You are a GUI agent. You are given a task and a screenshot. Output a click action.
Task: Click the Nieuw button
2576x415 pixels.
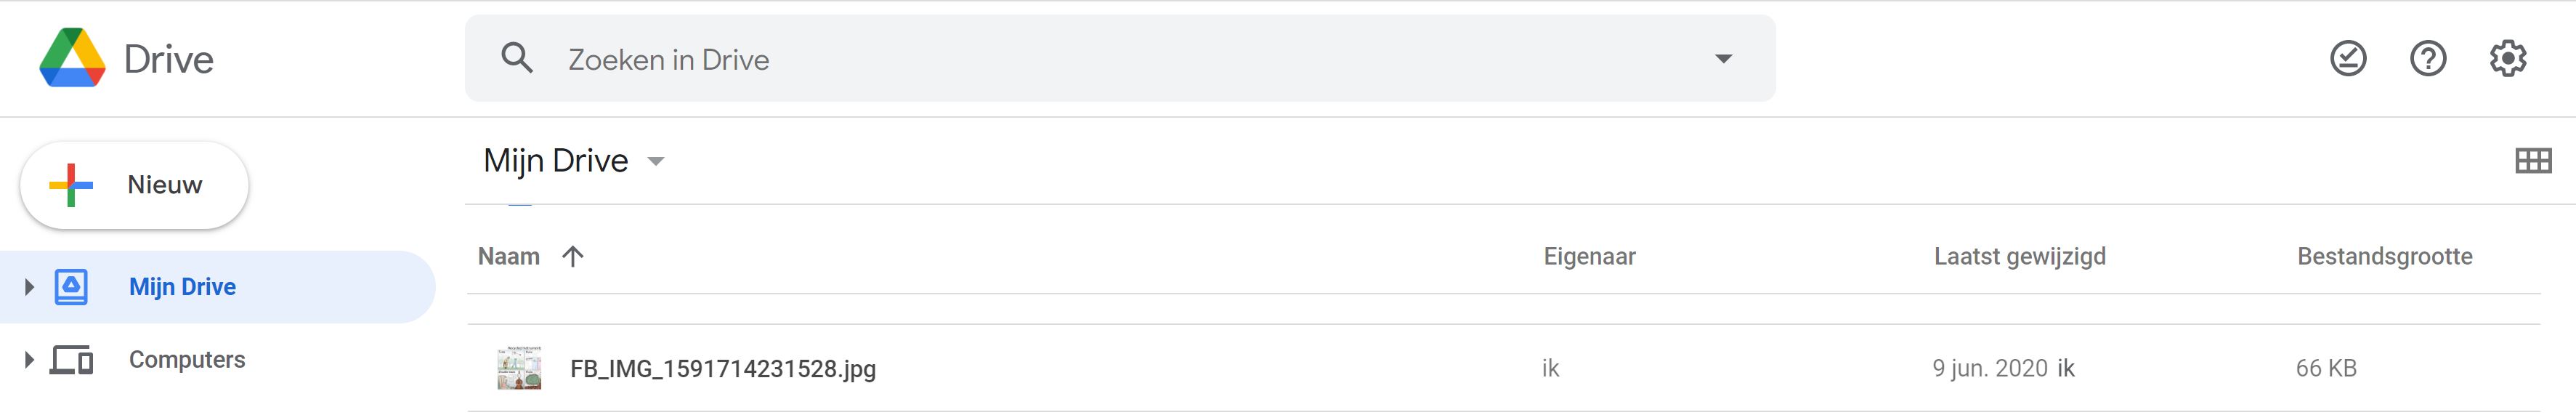(x=135, y=185)
